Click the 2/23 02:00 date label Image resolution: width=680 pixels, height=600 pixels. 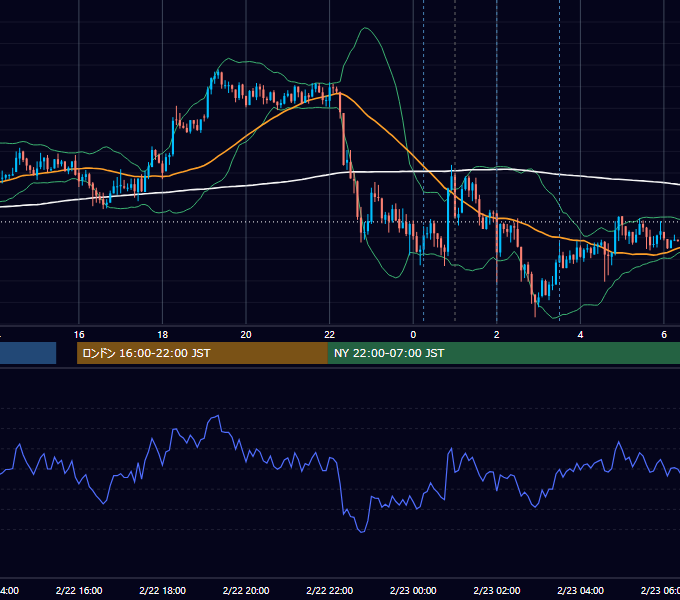497,590
